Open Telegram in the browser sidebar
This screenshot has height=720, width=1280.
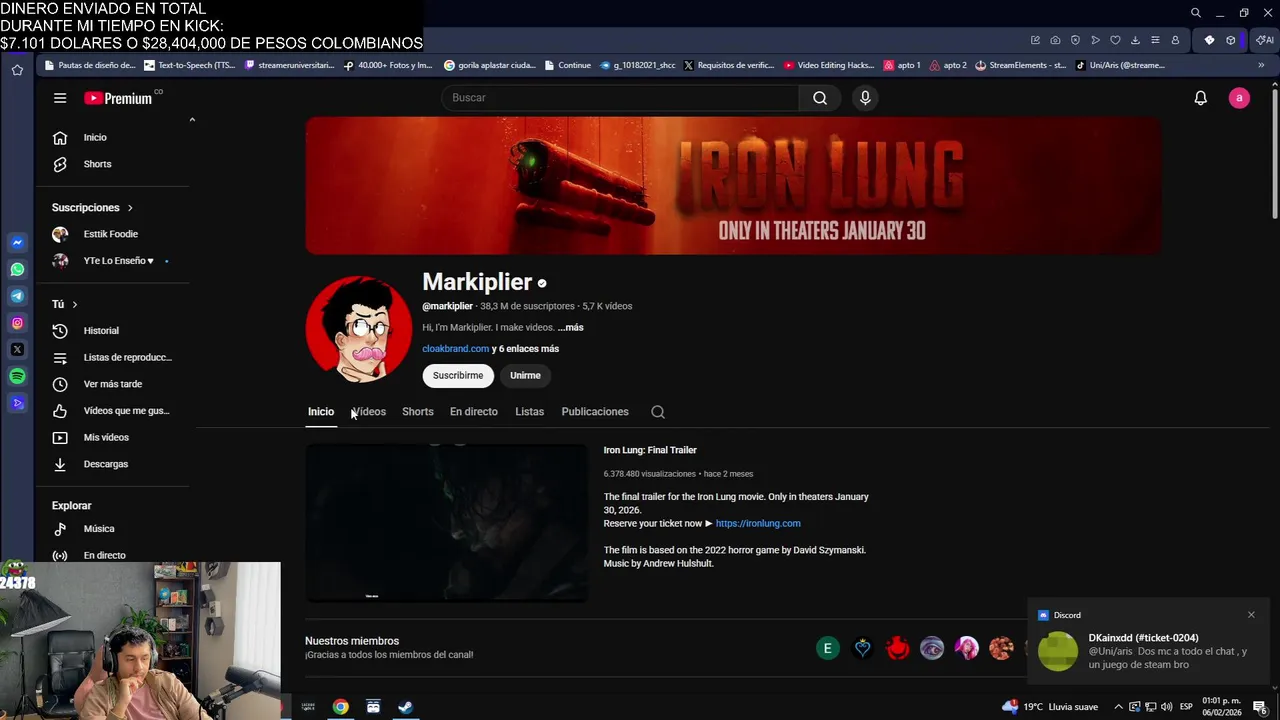17,296
